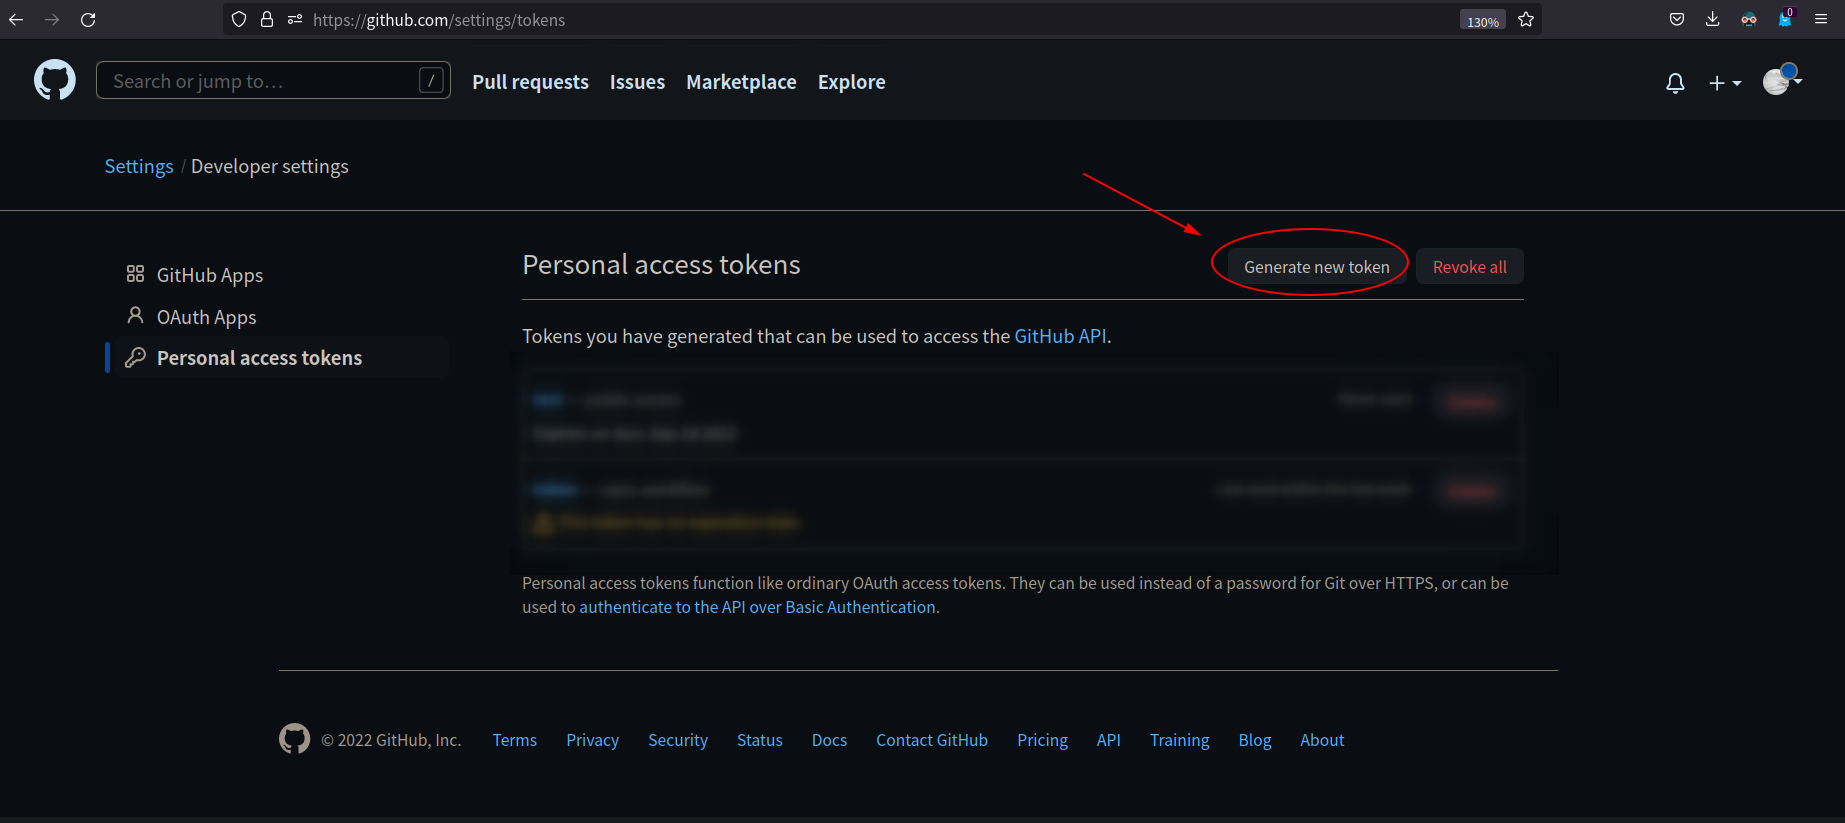Screen dimensions: 1845x823
Task: Open the Docs footer link
Action: click(x=829, y=740)
